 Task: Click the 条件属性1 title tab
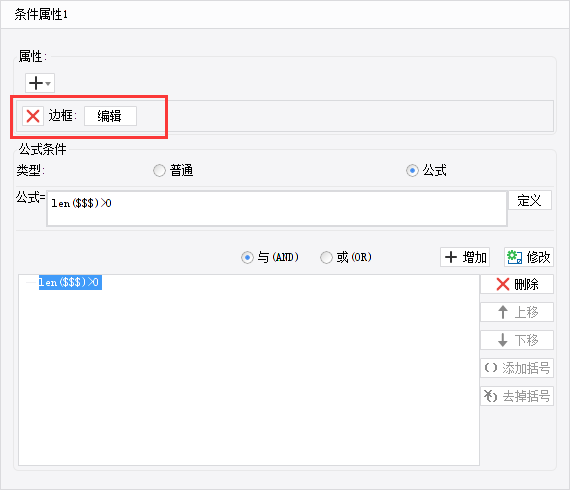click(41, 15)
